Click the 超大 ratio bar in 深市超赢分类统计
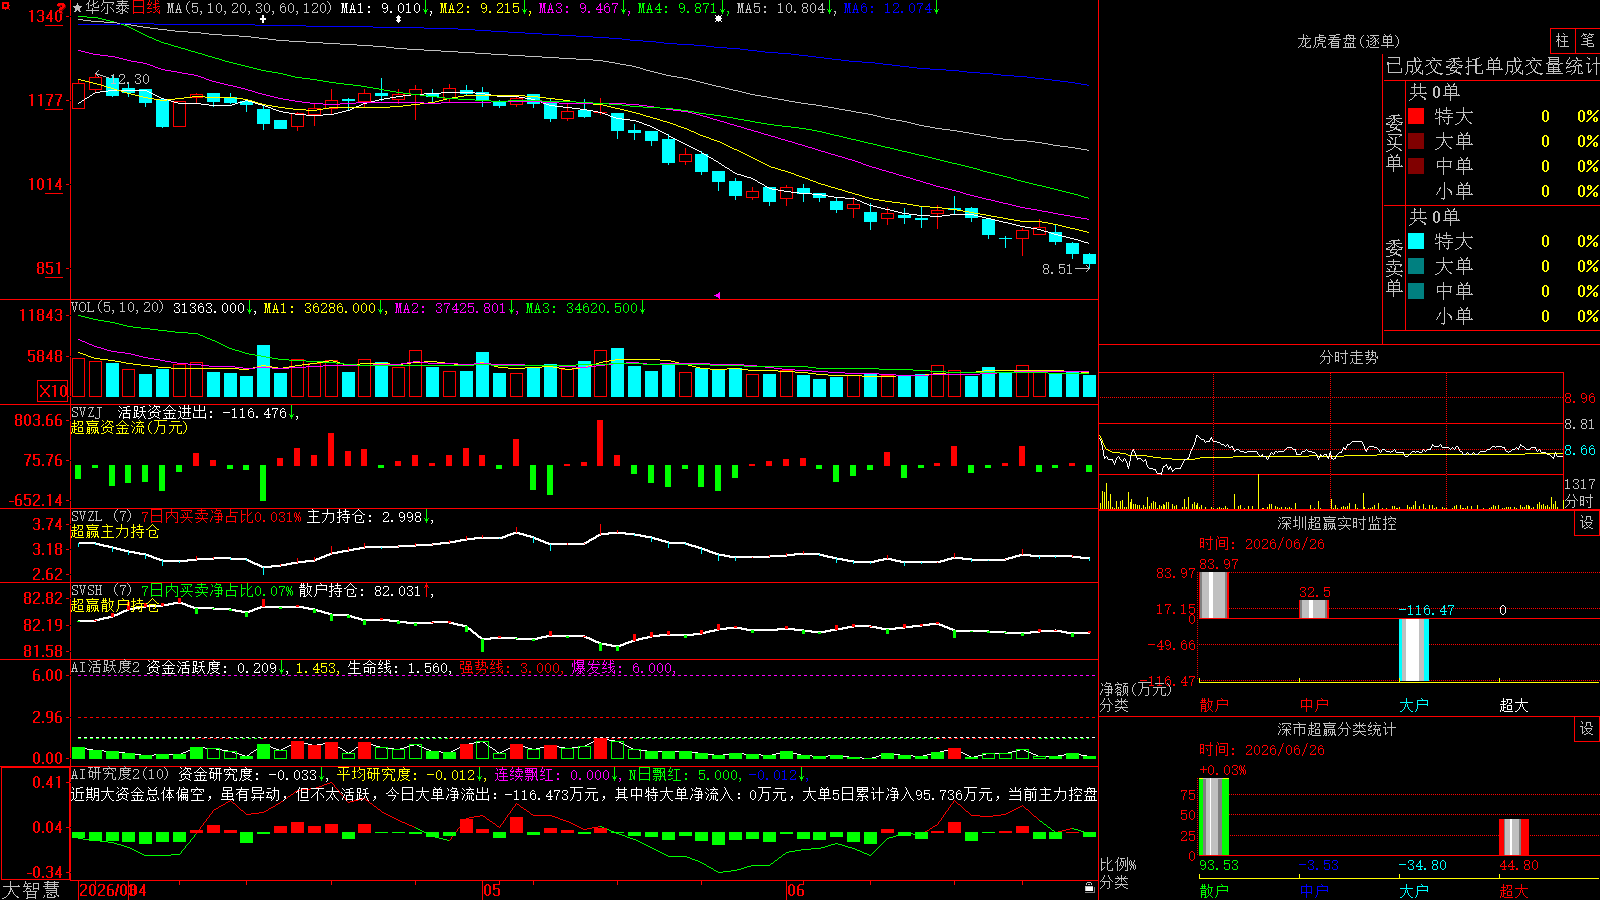Screen dimensions: 1600x900 pyautogui.click(x=1513, y=837)
